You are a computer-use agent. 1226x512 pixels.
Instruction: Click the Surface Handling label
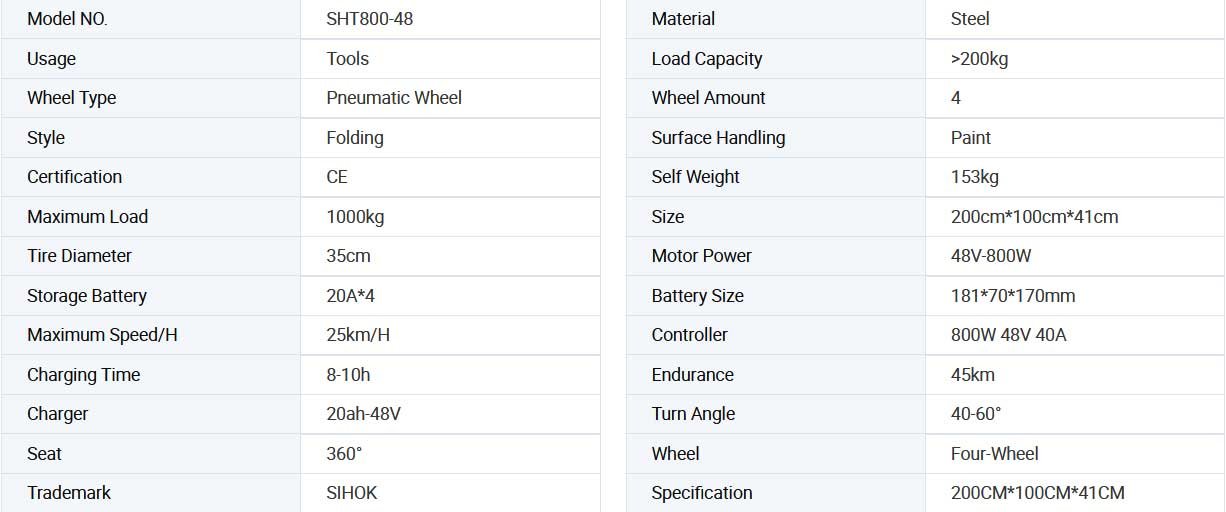tap(718, 138)
